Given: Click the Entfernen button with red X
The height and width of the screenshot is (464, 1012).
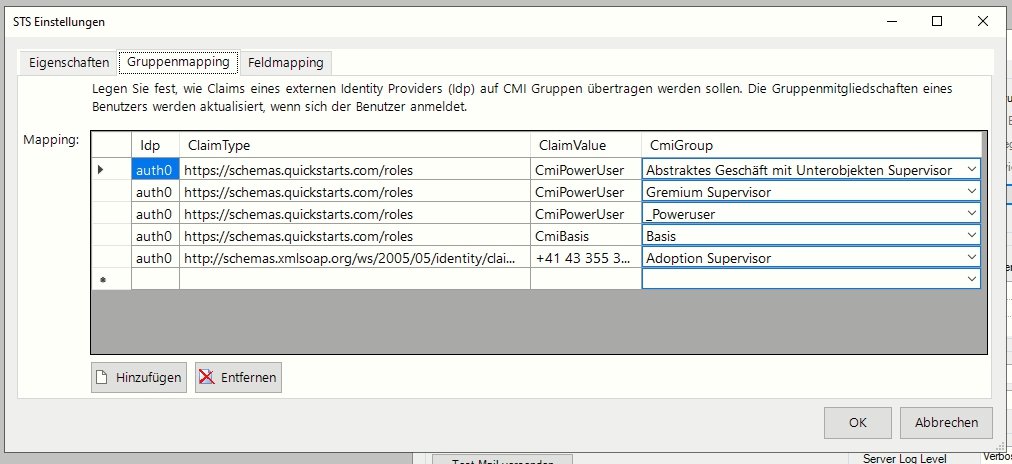Looking at the screenshot, I should [239, 377].
